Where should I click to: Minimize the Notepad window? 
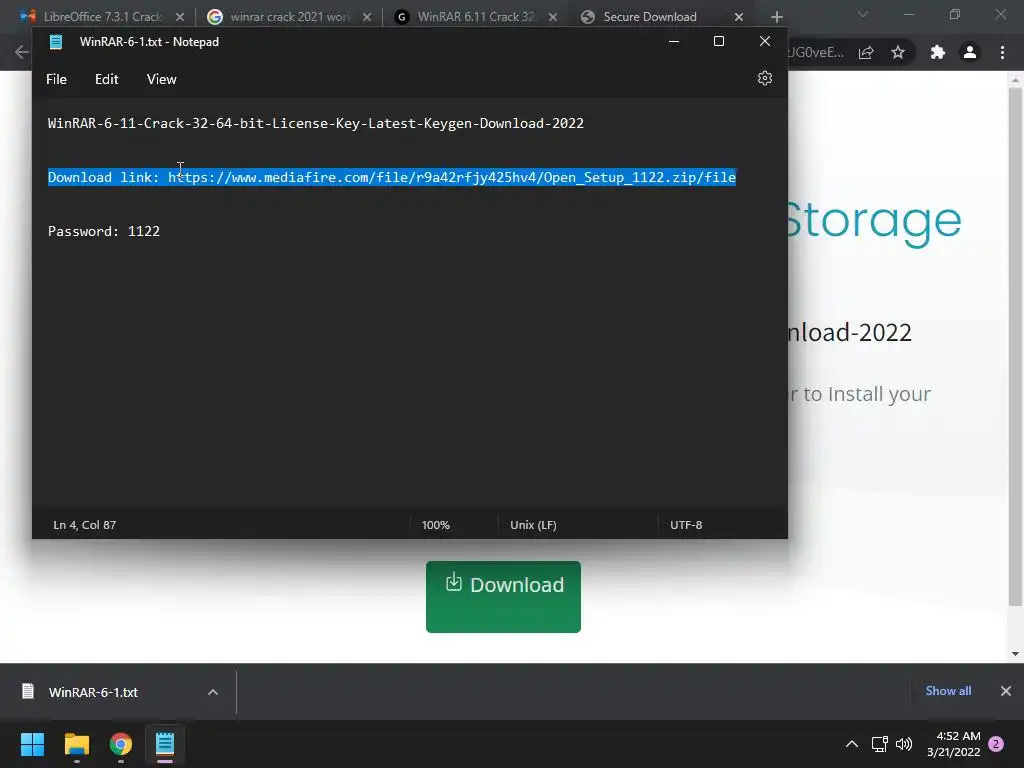[674, 41]
